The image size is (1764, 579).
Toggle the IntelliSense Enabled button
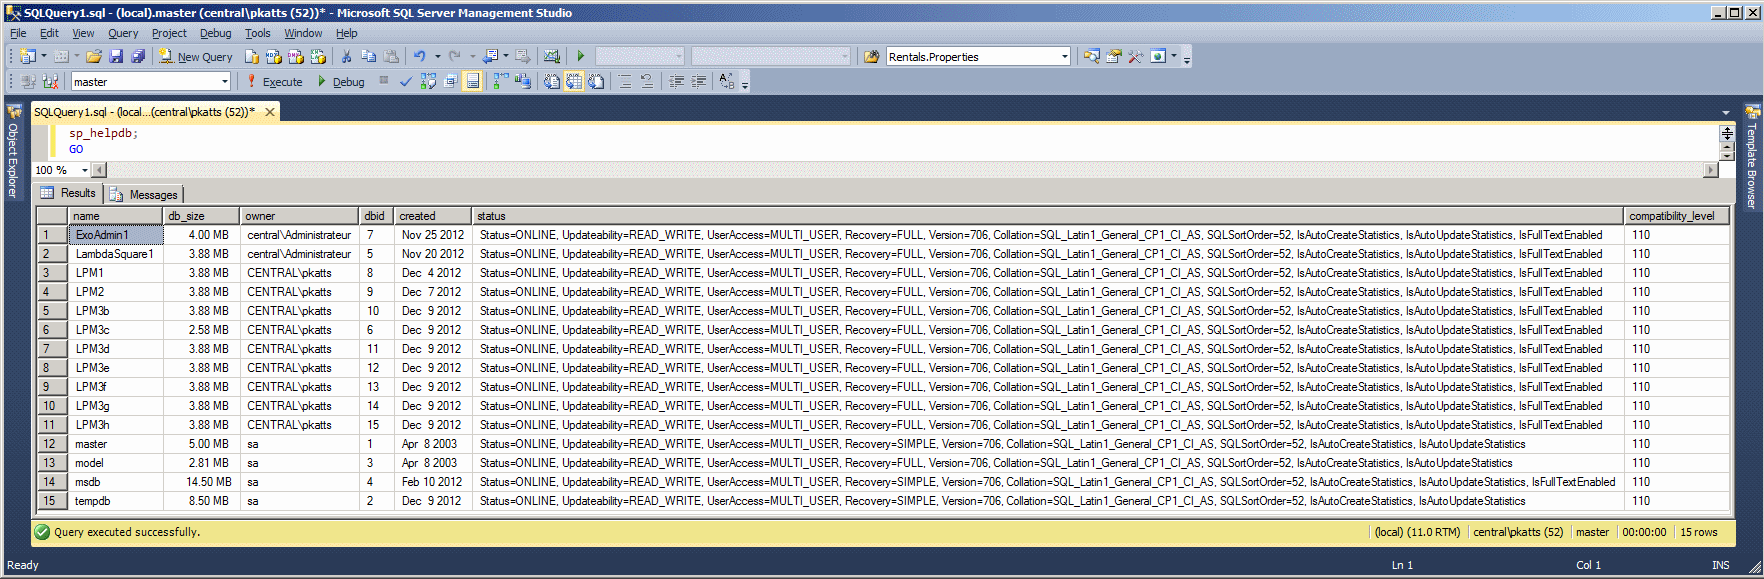coord(473,82)
